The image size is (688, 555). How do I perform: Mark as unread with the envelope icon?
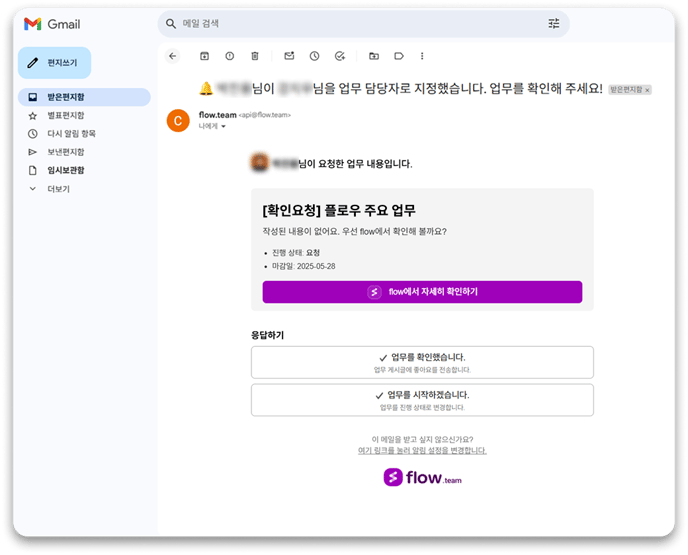pyautogui.click(x=289, y=56)
